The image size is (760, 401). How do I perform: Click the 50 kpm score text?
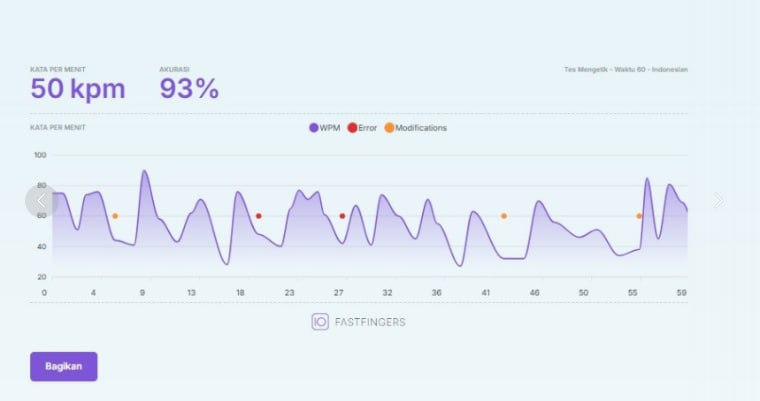point(78,89)
